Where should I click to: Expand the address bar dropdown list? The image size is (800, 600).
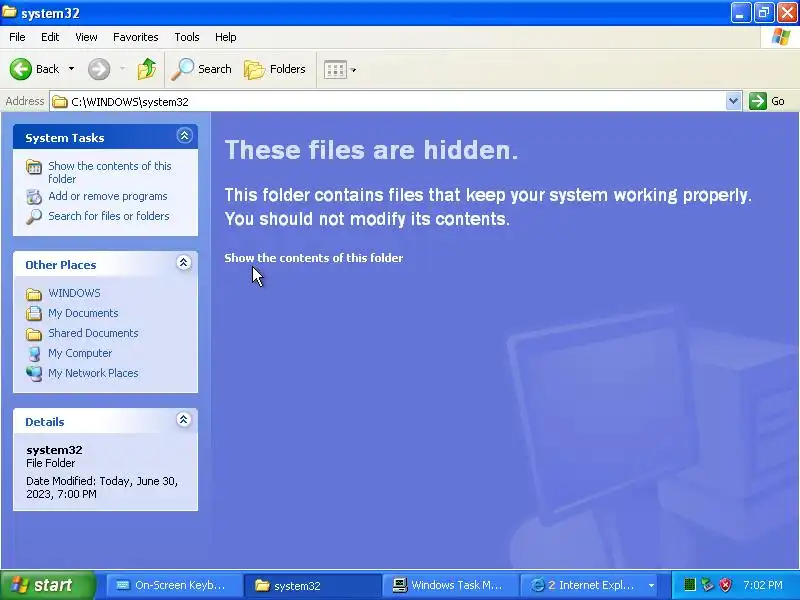733,101
